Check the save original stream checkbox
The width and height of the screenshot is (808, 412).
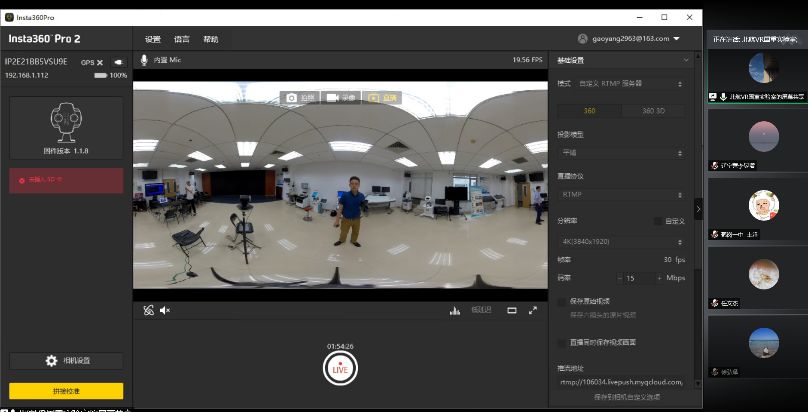tap(561, 300)
